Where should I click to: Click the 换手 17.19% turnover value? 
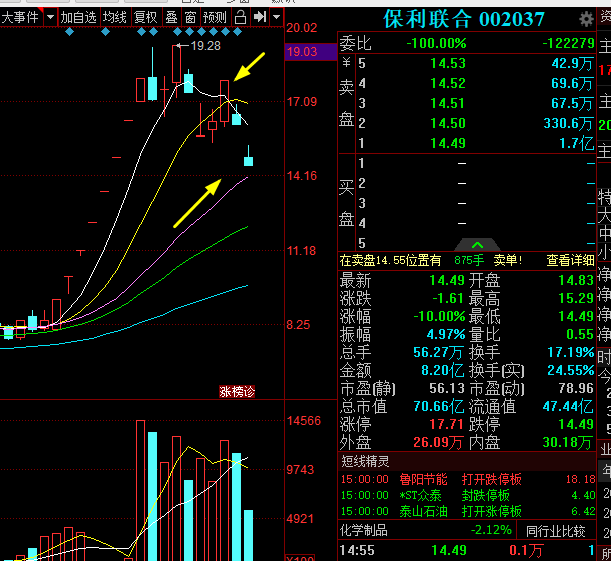570,352
